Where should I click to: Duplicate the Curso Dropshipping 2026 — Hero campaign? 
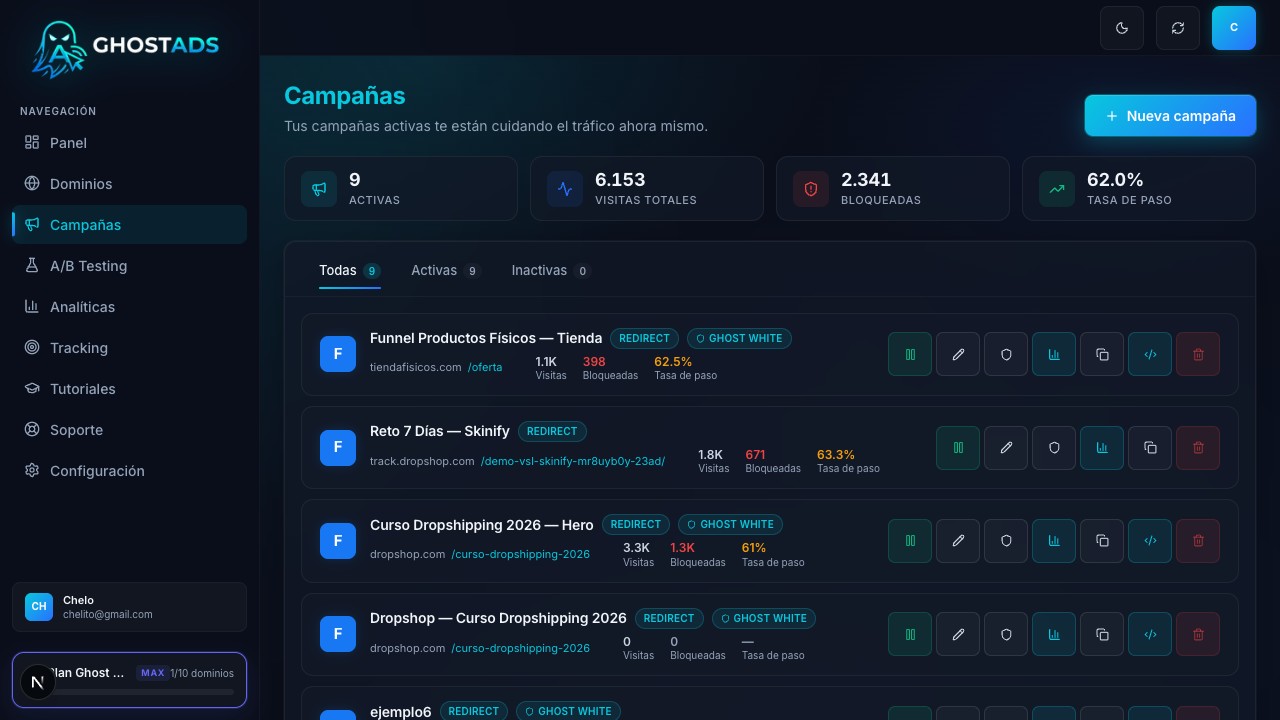1102,541
